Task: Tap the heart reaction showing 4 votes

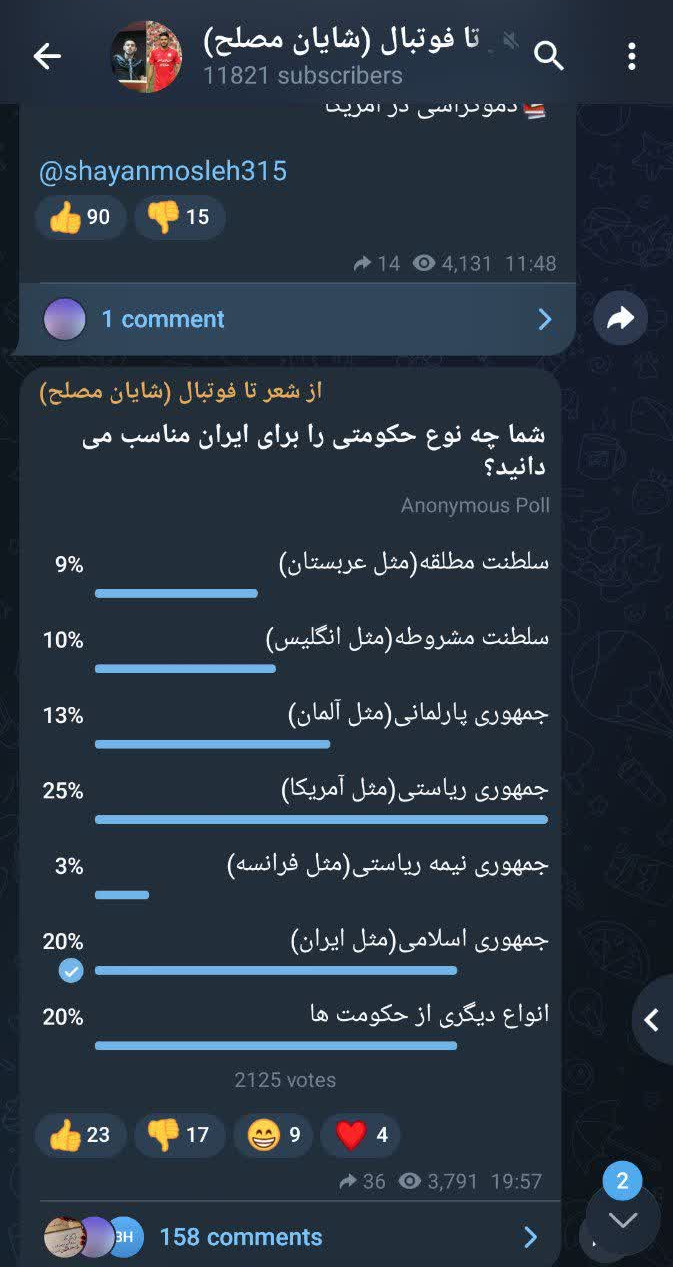Action: (x=360, y=1135)
